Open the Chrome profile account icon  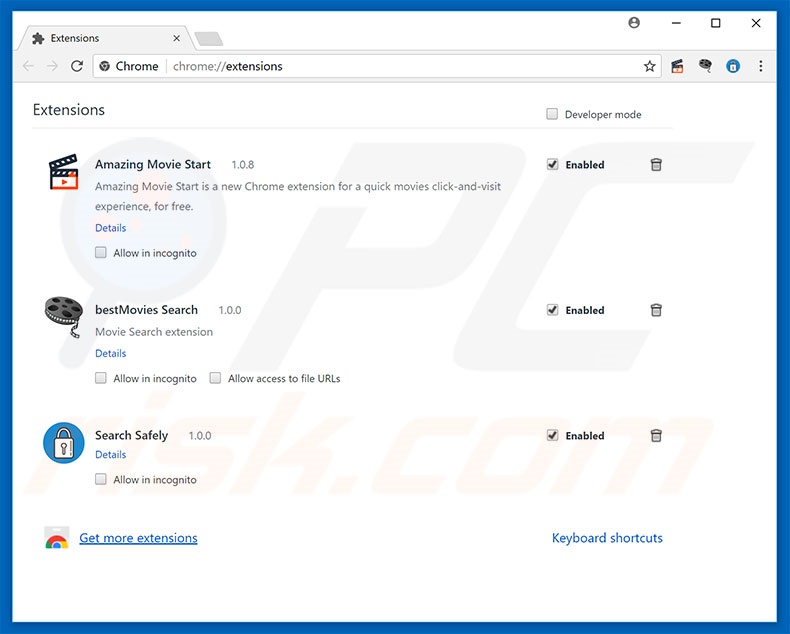coord(634,23)
